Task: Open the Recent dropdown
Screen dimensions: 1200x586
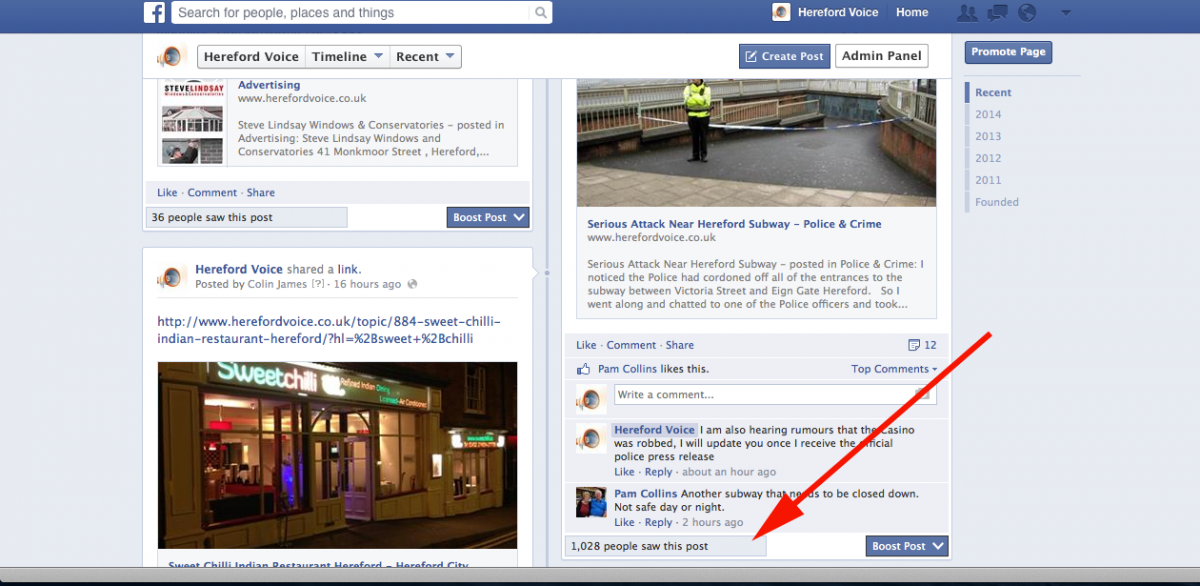Action: pyautogui.click(x=425, y=57)
